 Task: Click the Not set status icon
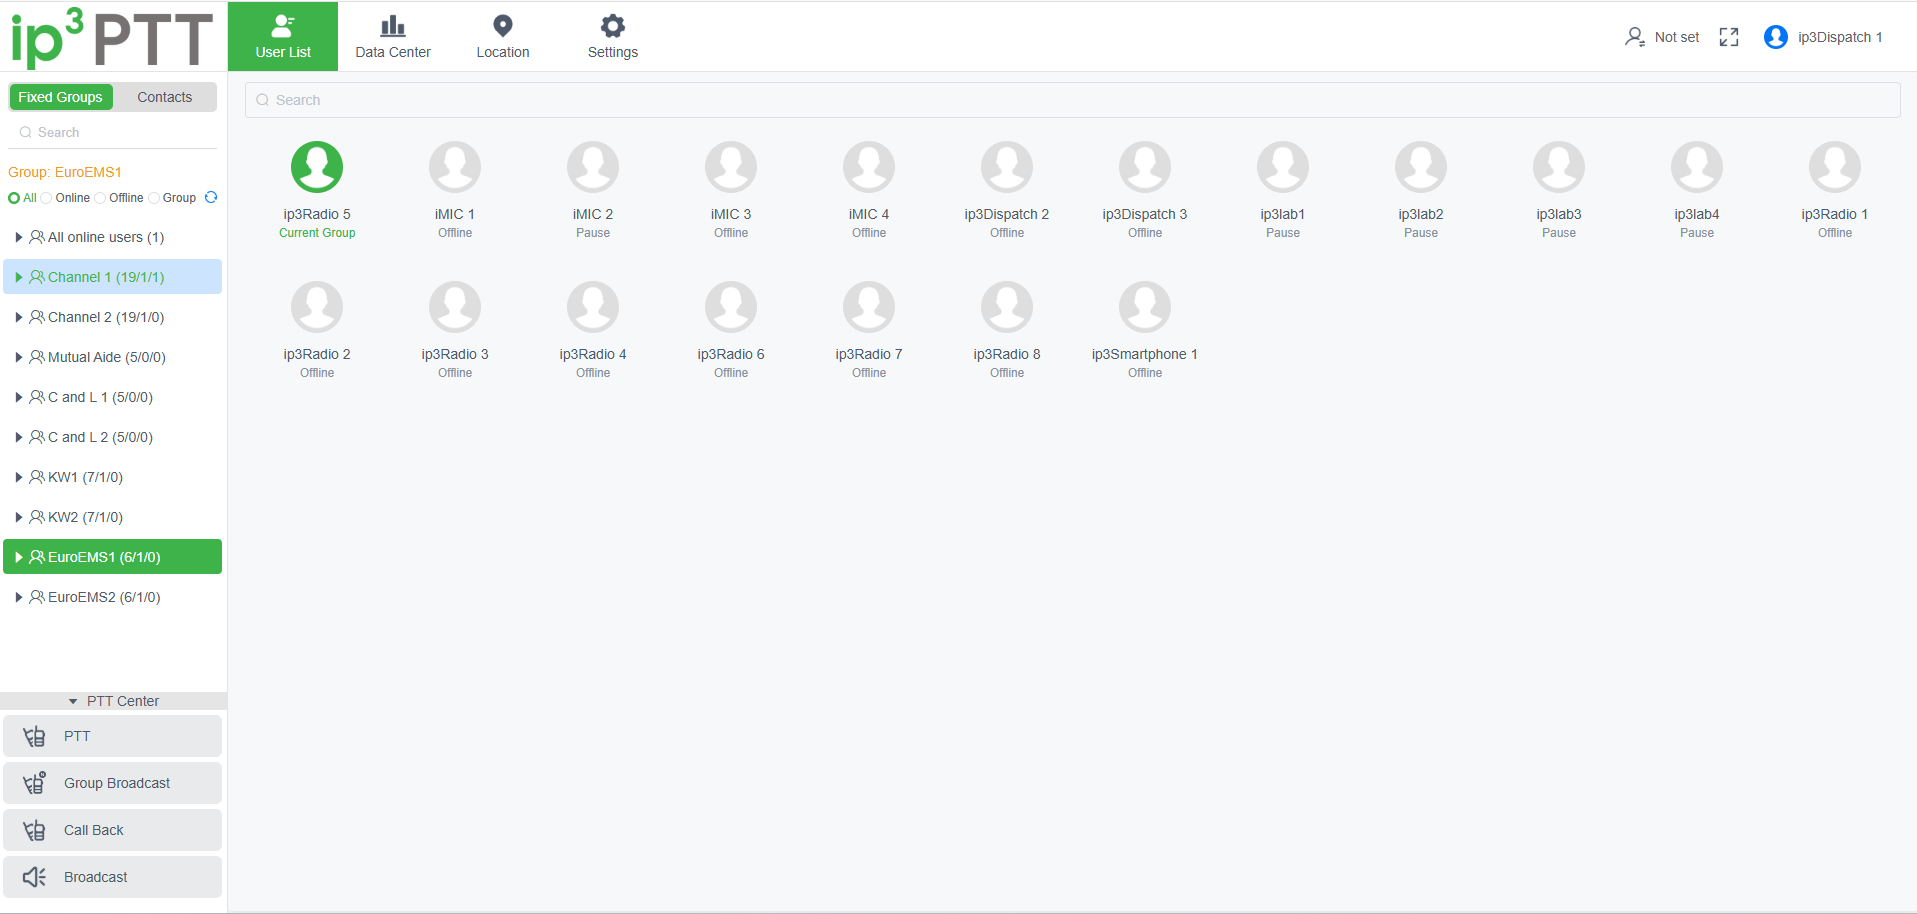pyautogui.click(x=1635, y=37)
